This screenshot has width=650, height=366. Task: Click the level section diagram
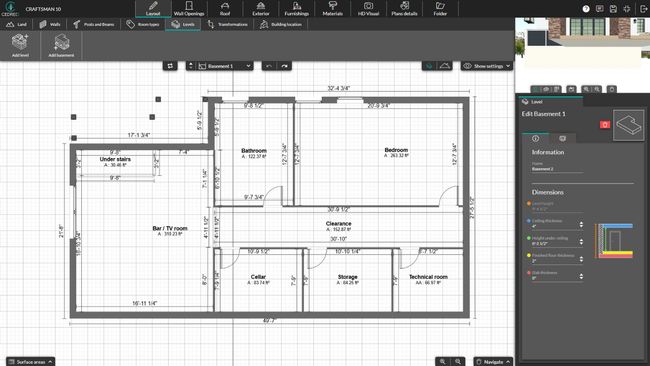pos(614,241)
